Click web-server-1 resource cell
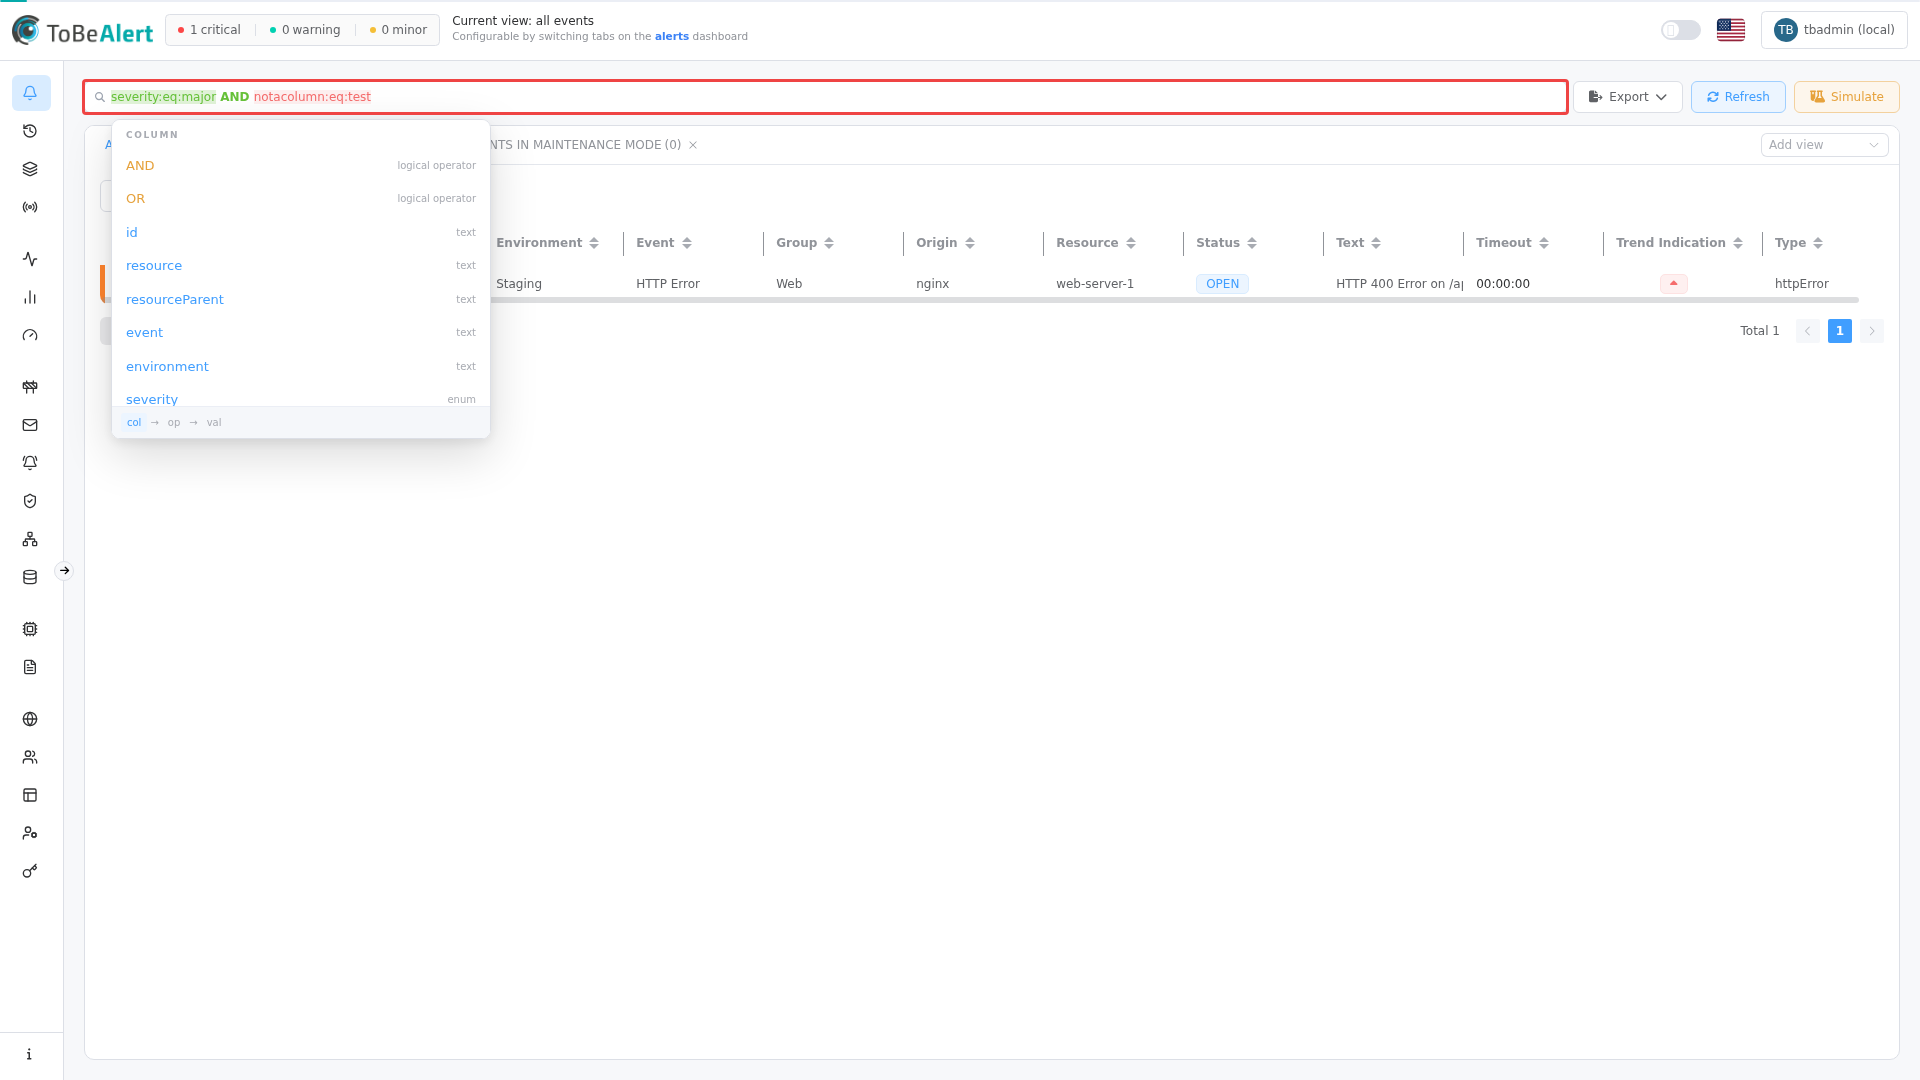 coord(1095,284)
